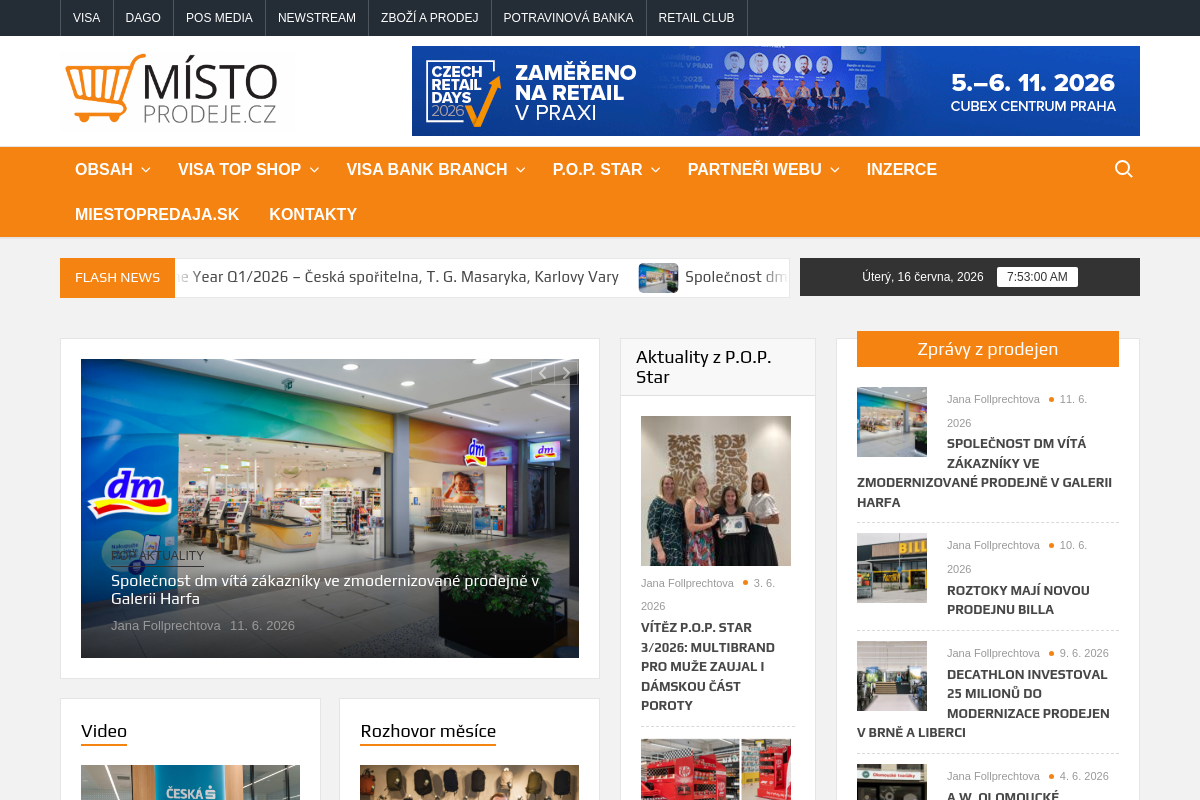Open article Decathlon investoval 25 milionů

click(983, 703)
